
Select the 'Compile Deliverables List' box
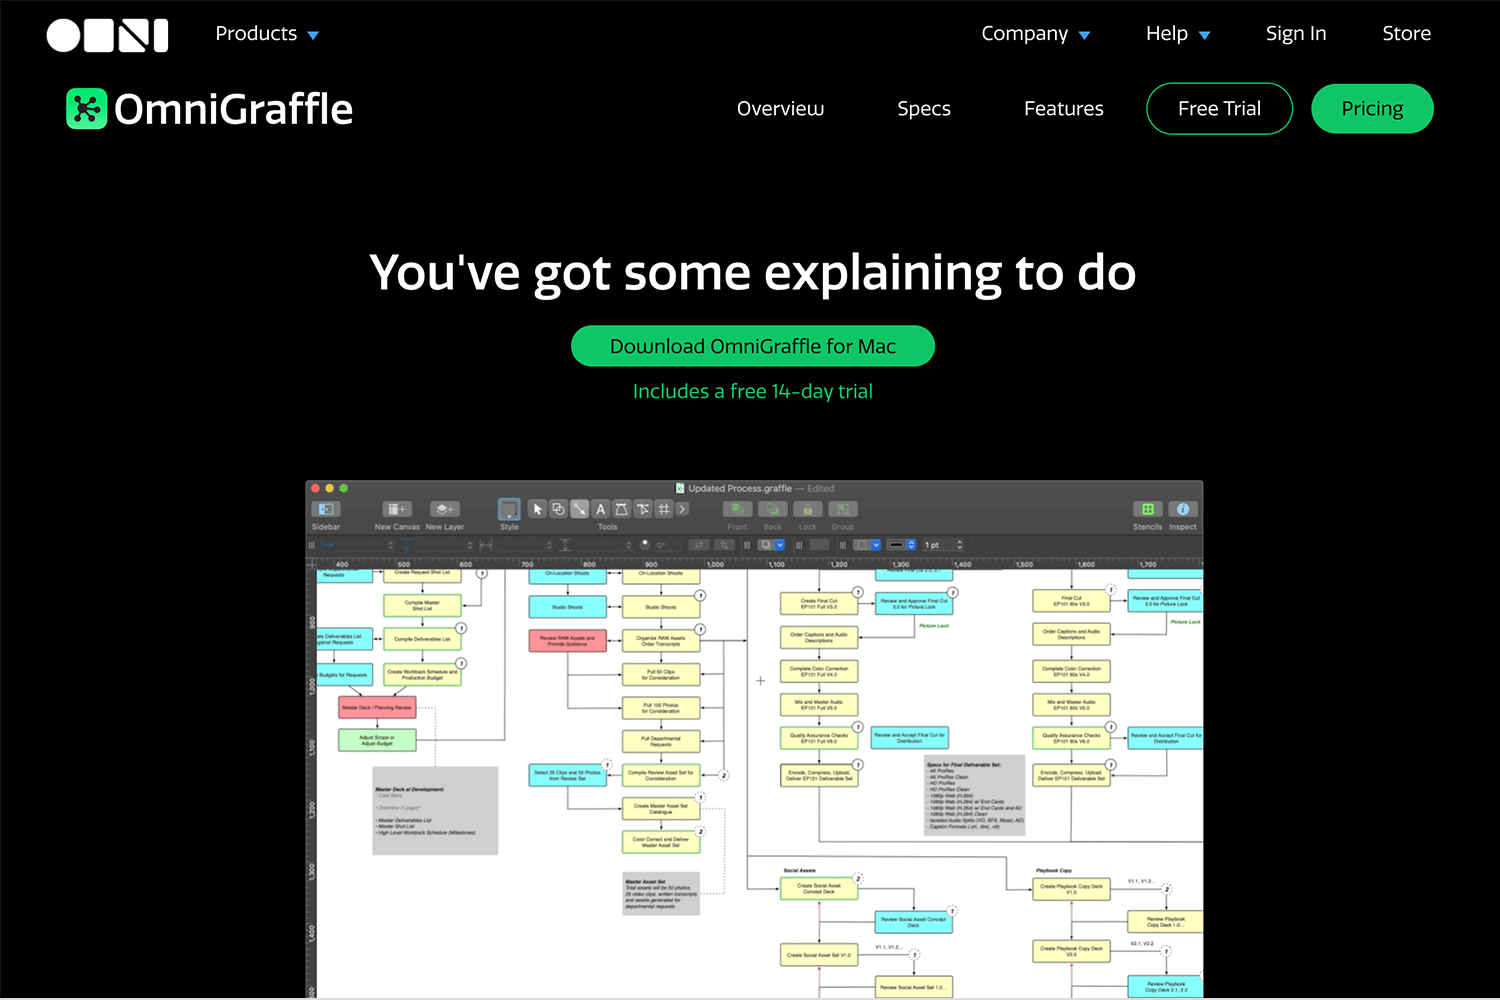click(x=422, y=639)
